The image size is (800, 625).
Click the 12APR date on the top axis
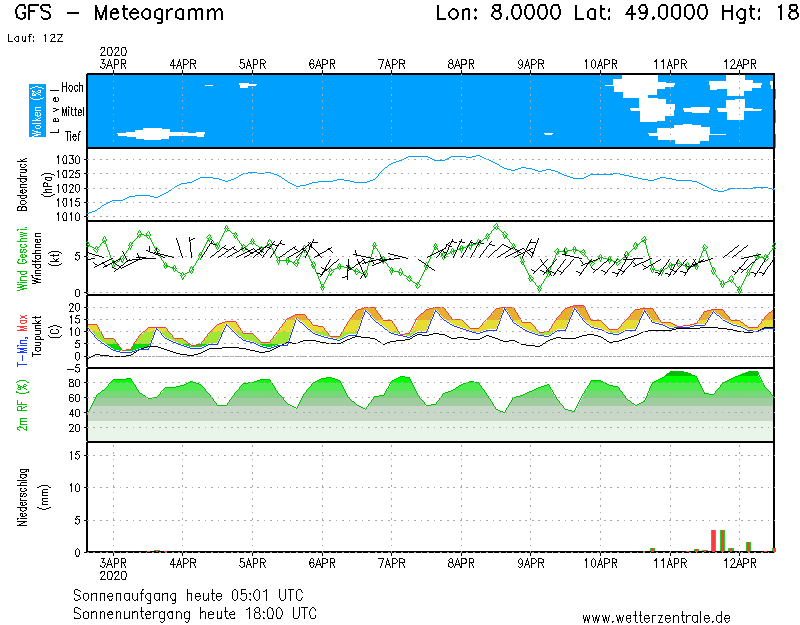[x=739, y=64]
